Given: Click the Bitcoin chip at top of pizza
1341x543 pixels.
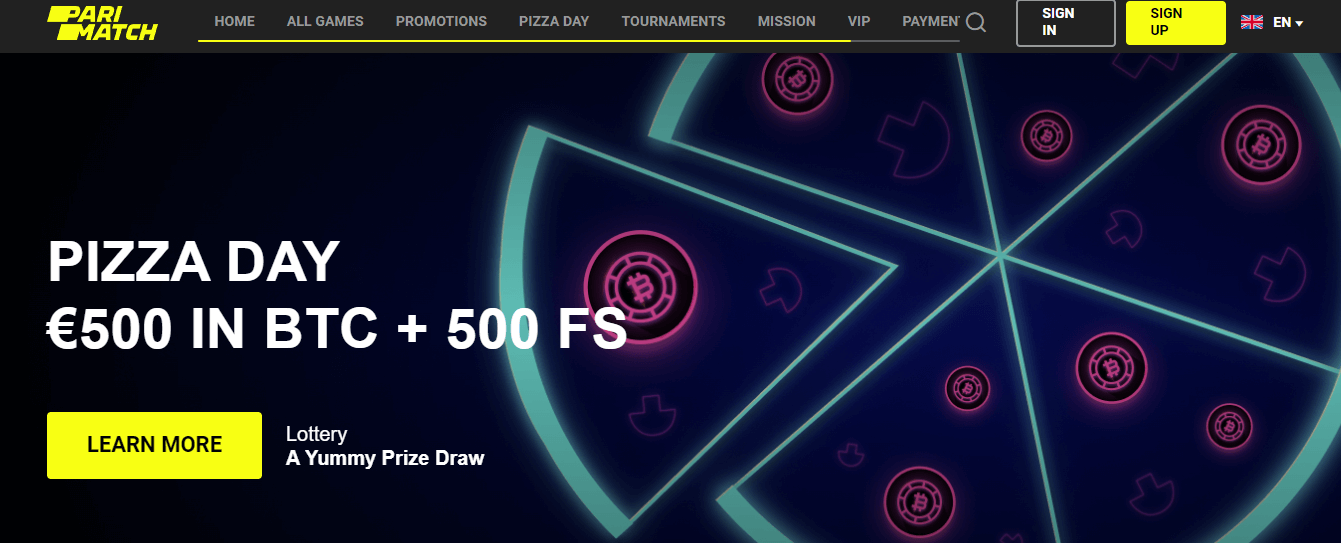Looking at the screenshot, I should pos(797,78).
